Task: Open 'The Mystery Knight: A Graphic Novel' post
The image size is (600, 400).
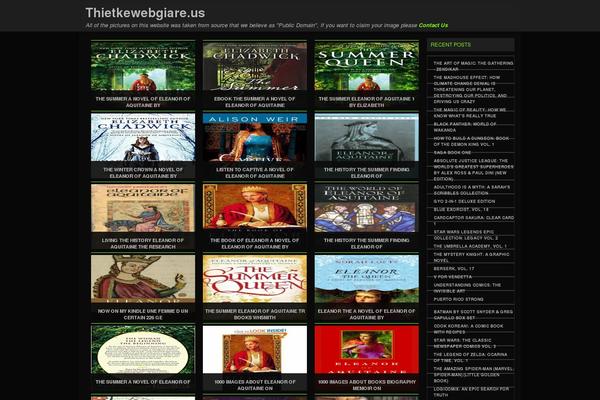Action: pyautogui.click(x=471, y=257)
